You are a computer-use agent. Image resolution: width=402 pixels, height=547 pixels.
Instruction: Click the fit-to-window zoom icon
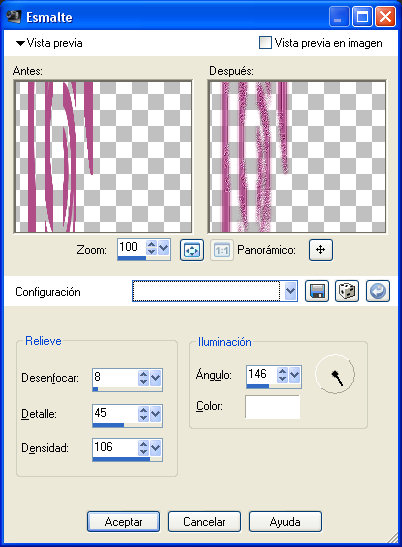pyautogui.click(x=192, y=250)
